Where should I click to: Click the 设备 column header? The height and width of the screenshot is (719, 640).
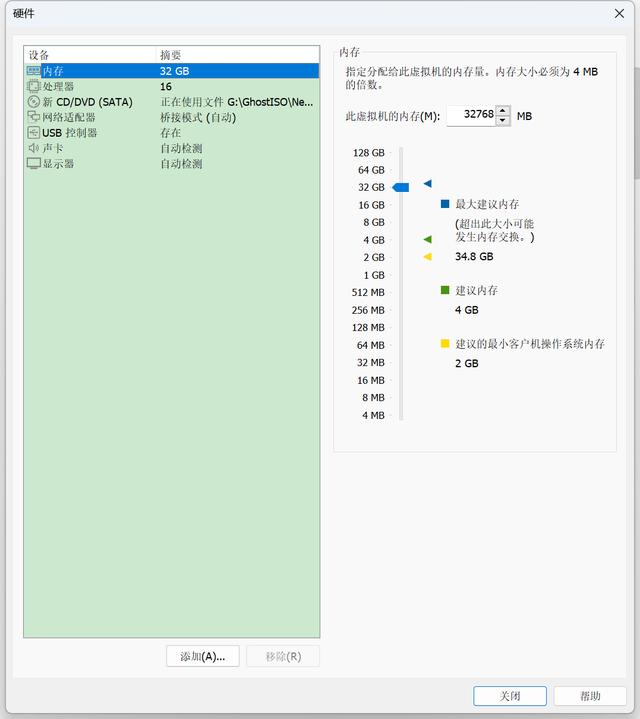(90, 55)
